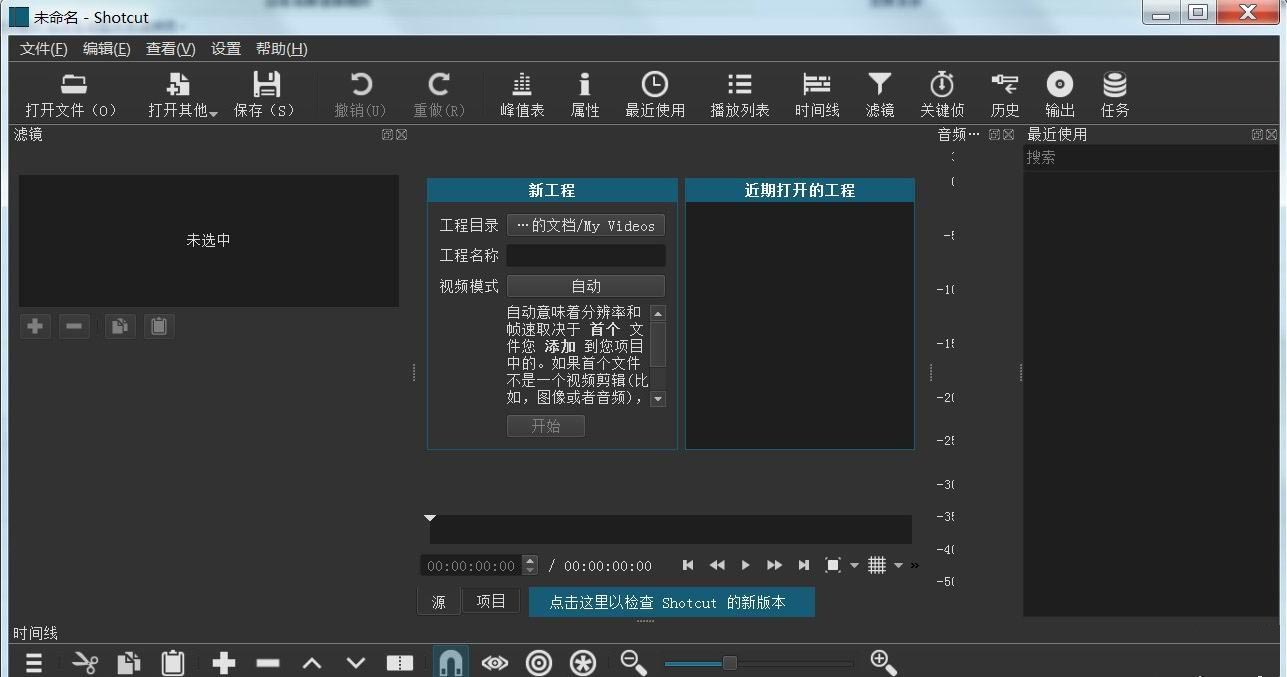Open the 视频模式 自动 selector
The image size is (1287, 677).
click(585, 286)
